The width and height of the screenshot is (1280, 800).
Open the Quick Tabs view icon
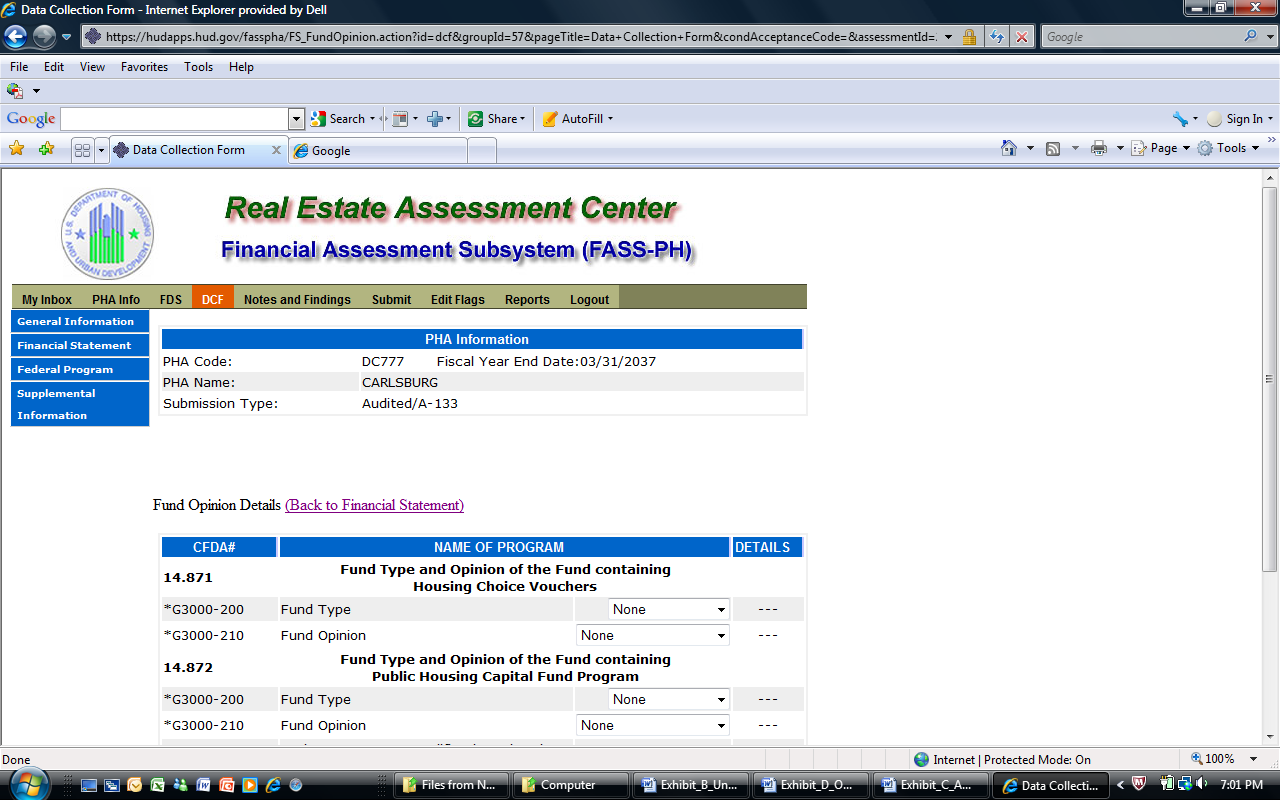coord(82,150)
